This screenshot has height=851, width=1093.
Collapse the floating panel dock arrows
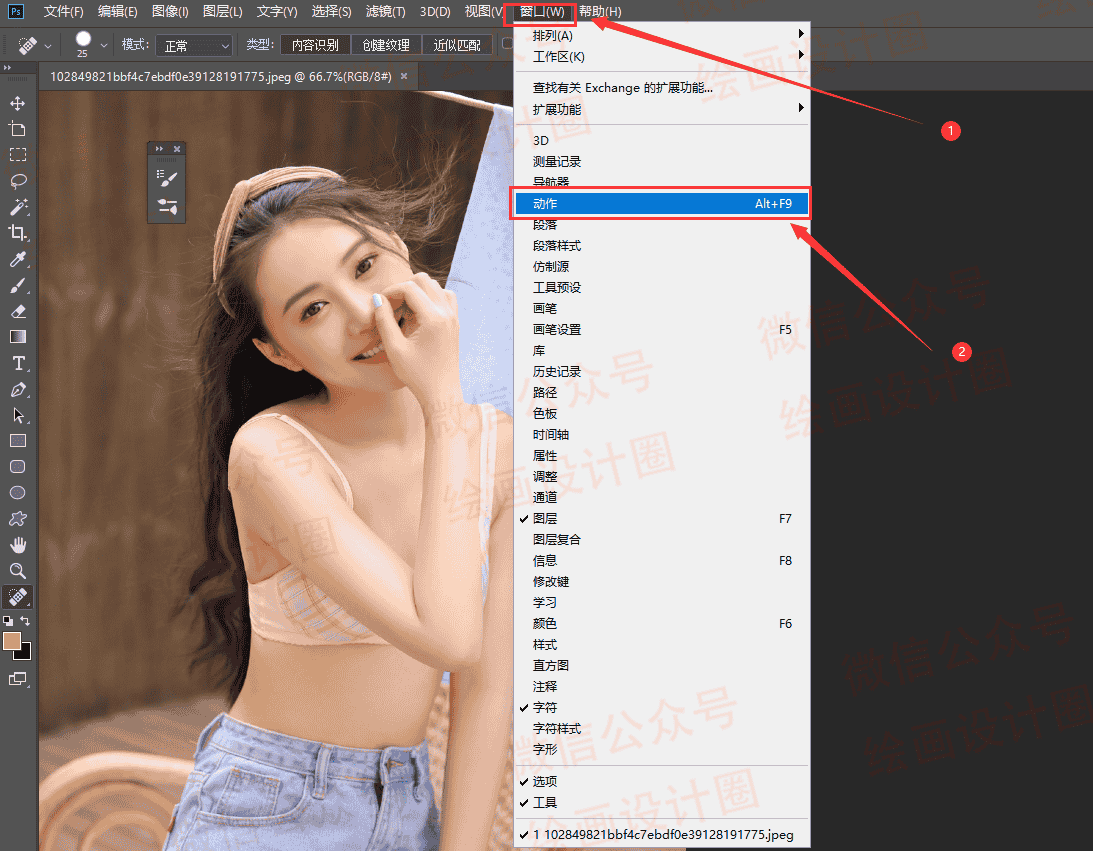[159, 148]
